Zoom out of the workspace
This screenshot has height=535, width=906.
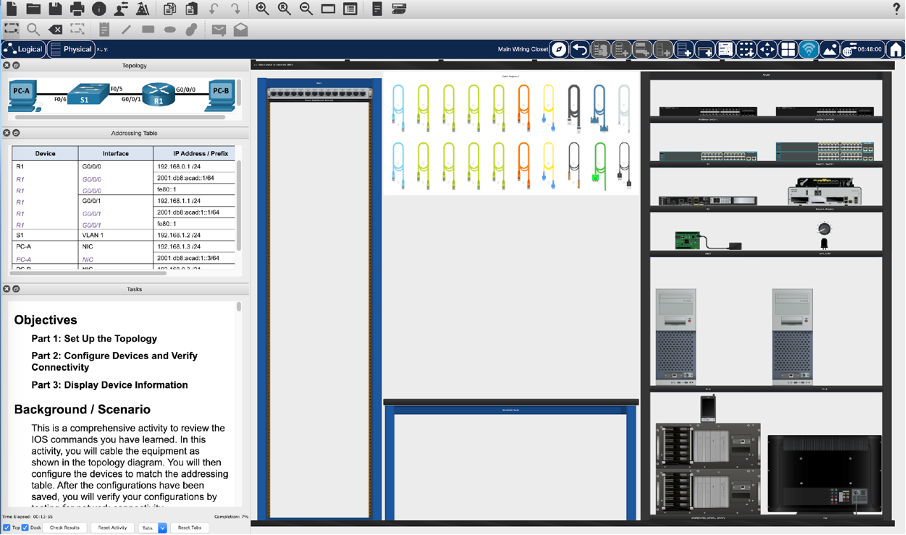click(x=306, y=9)
